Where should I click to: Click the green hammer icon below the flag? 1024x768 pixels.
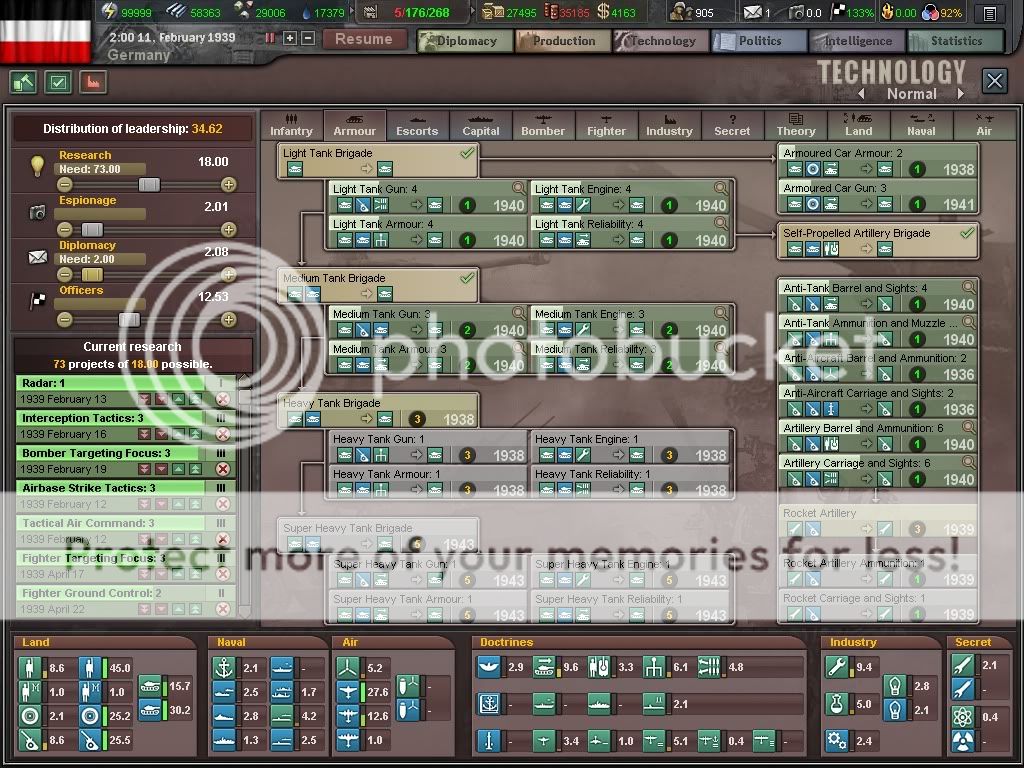(23, 82)
